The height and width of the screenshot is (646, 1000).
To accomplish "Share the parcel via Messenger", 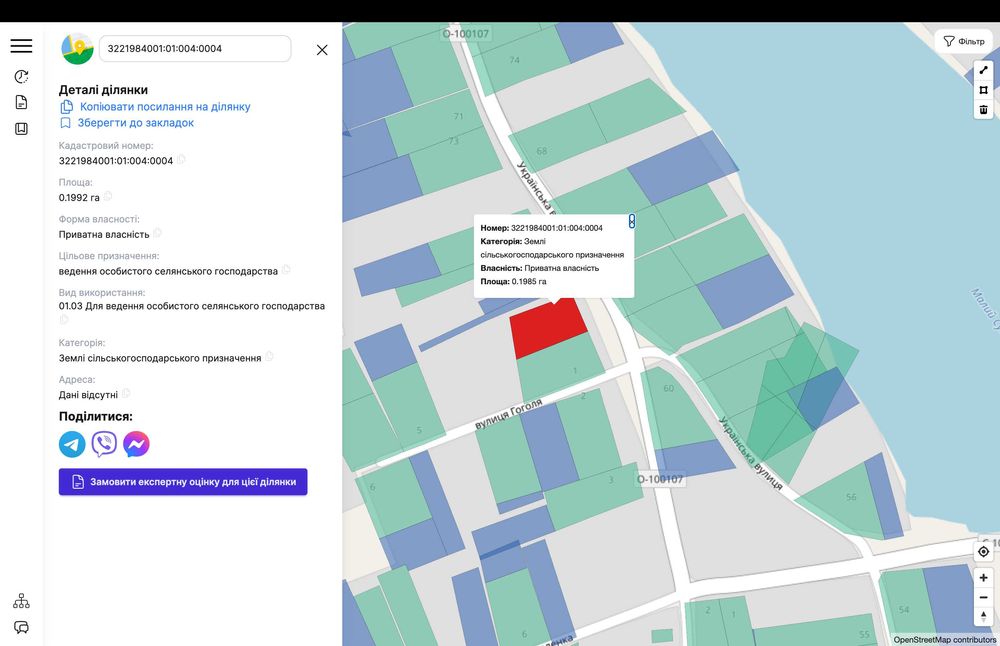I will click(136, 444).
